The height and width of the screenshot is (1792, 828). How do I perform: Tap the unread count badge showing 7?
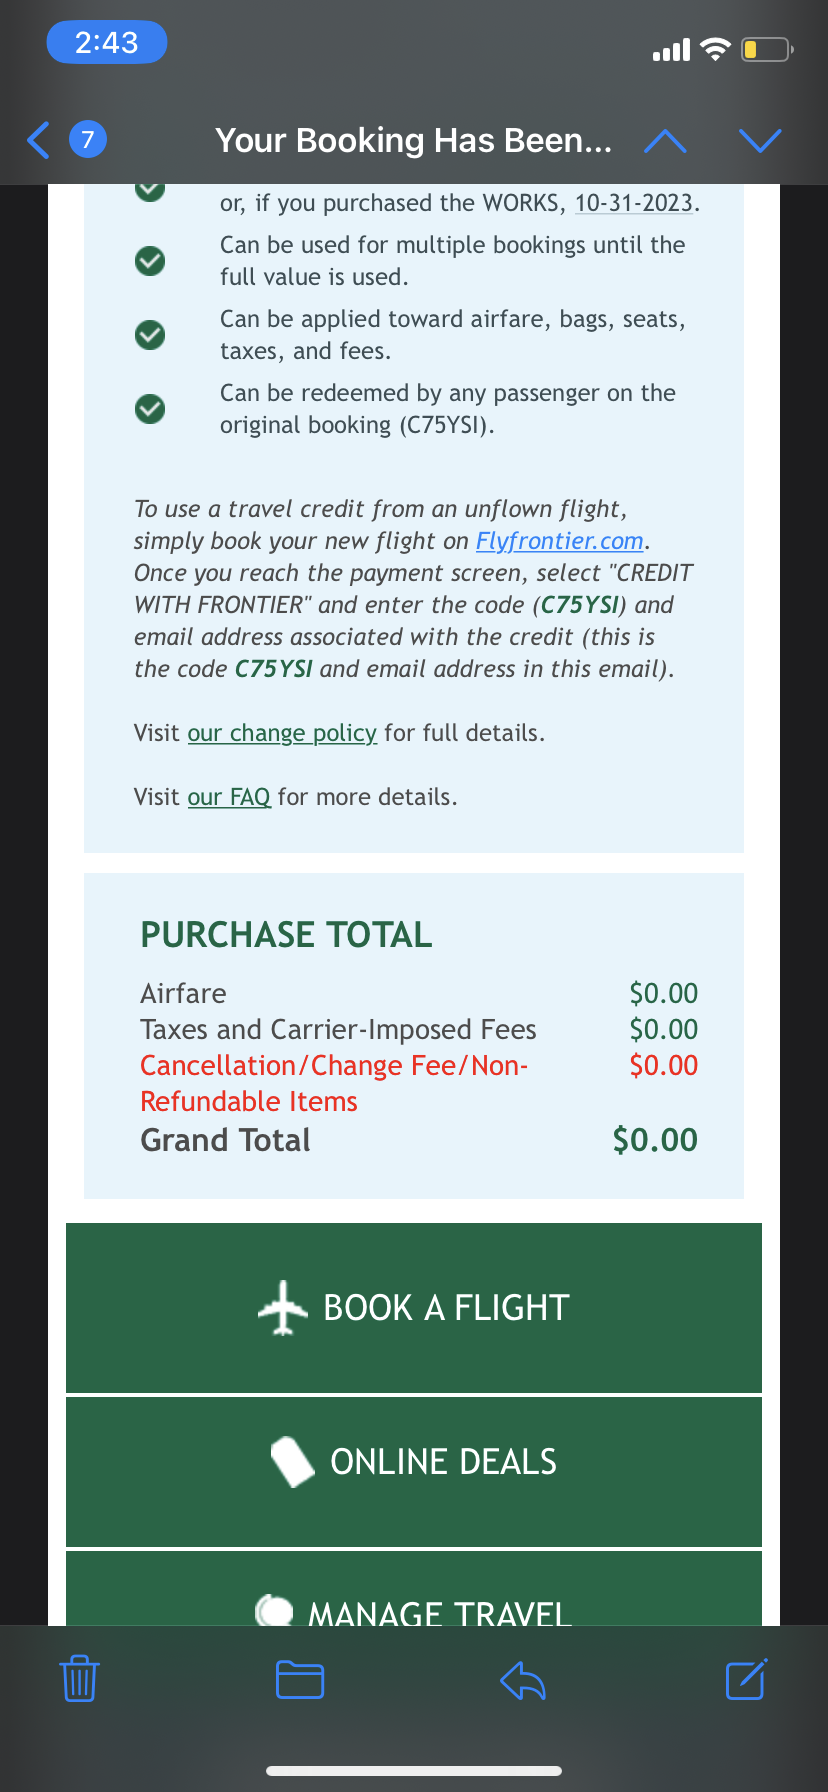click(88, 139)
